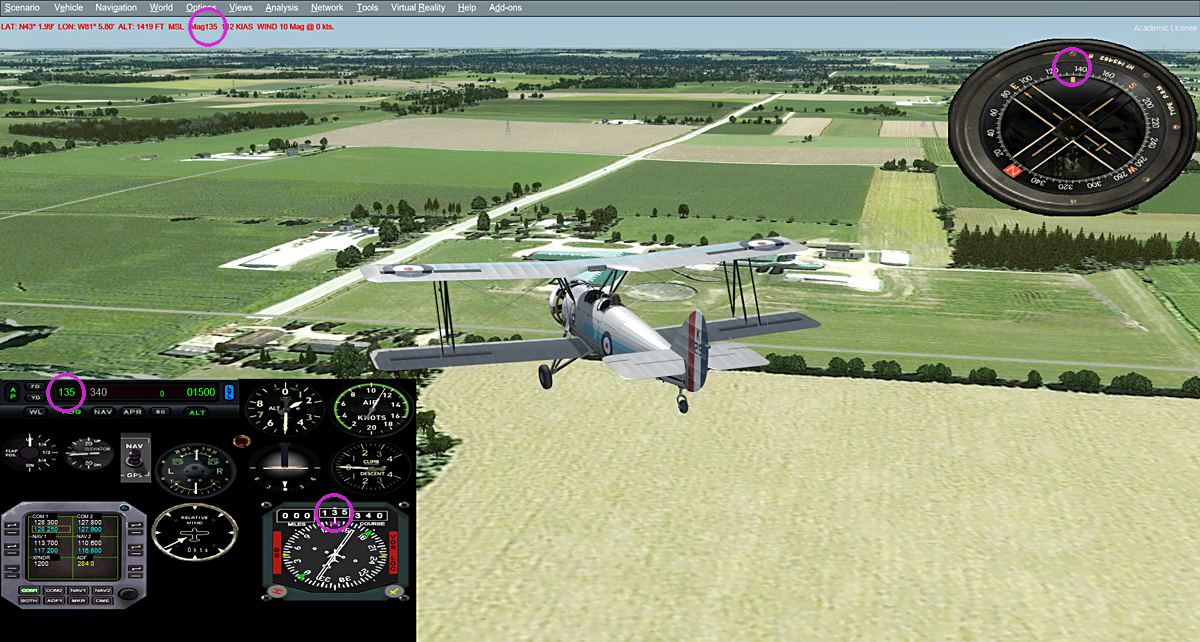Flip the NAV/GPS selector switch
Image resolution: width=1200 pixels, height=642 pixels.
pyautogui.click(x=133, y=455)
